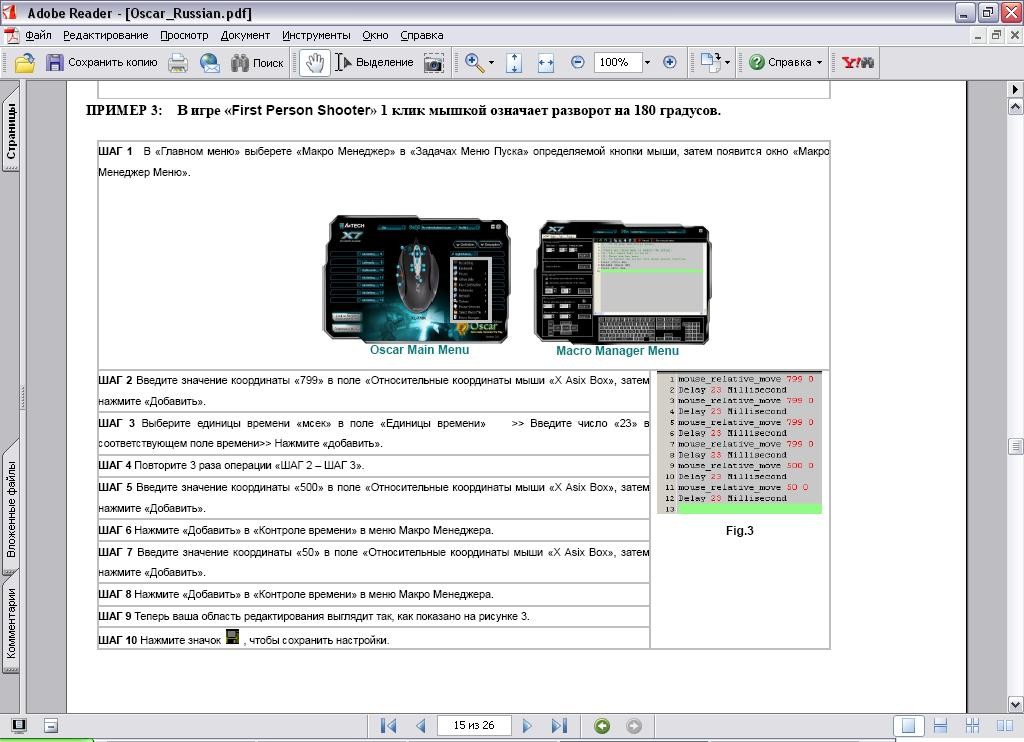The width and height of the screenshot is (1024, 742).
Task: Click the Oscar Main Menu screenshot image
Action: [x=417, y=279]
